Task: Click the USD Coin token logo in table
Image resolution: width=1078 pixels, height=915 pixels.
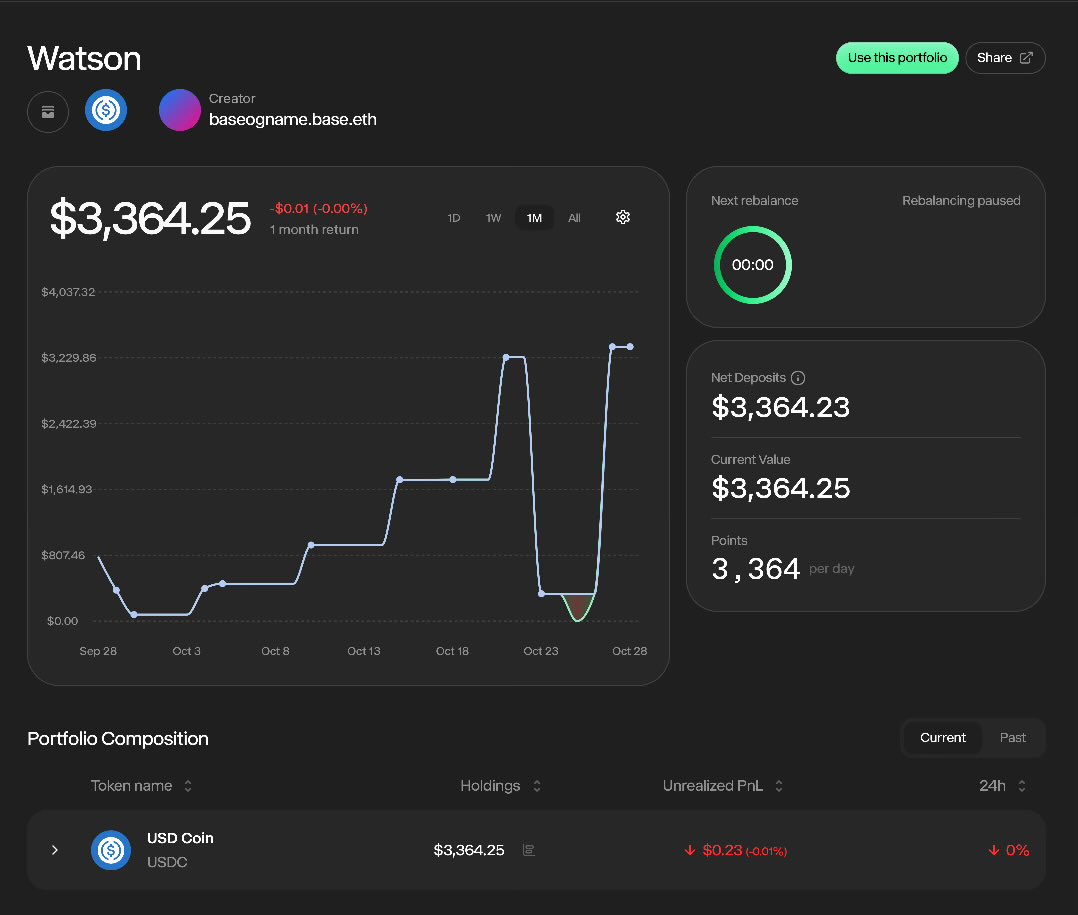Action: (111, 850)
